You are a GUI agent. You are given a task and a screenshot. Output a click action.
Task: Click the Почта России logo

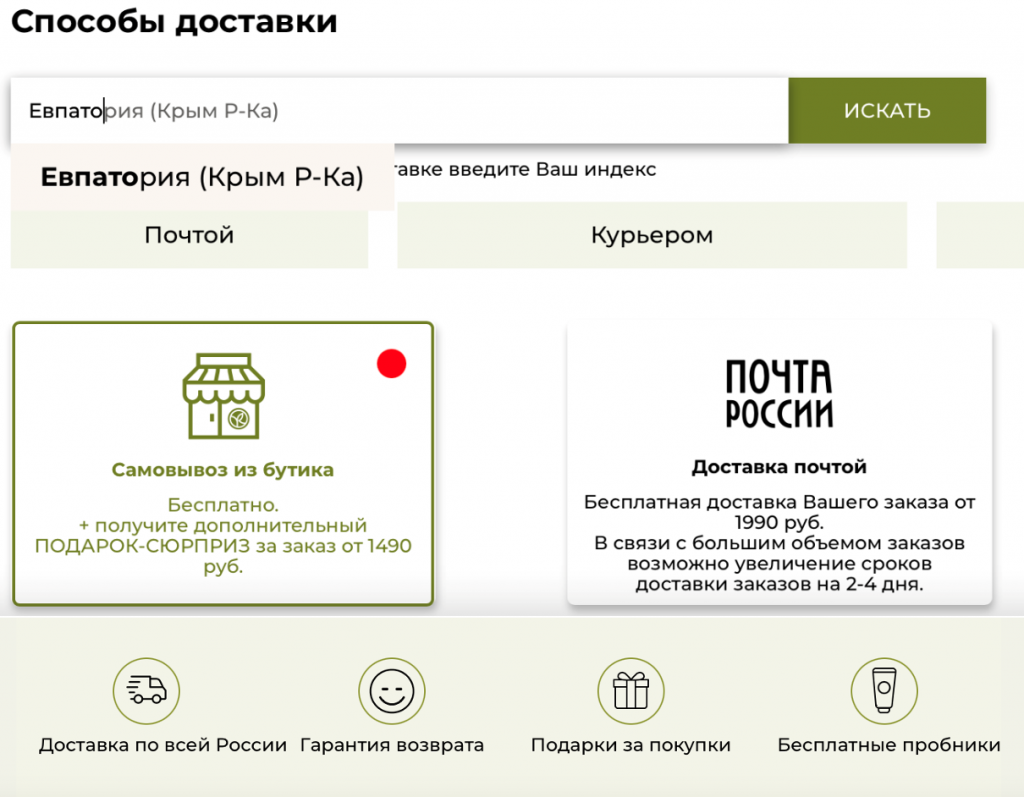pos(778,395)
